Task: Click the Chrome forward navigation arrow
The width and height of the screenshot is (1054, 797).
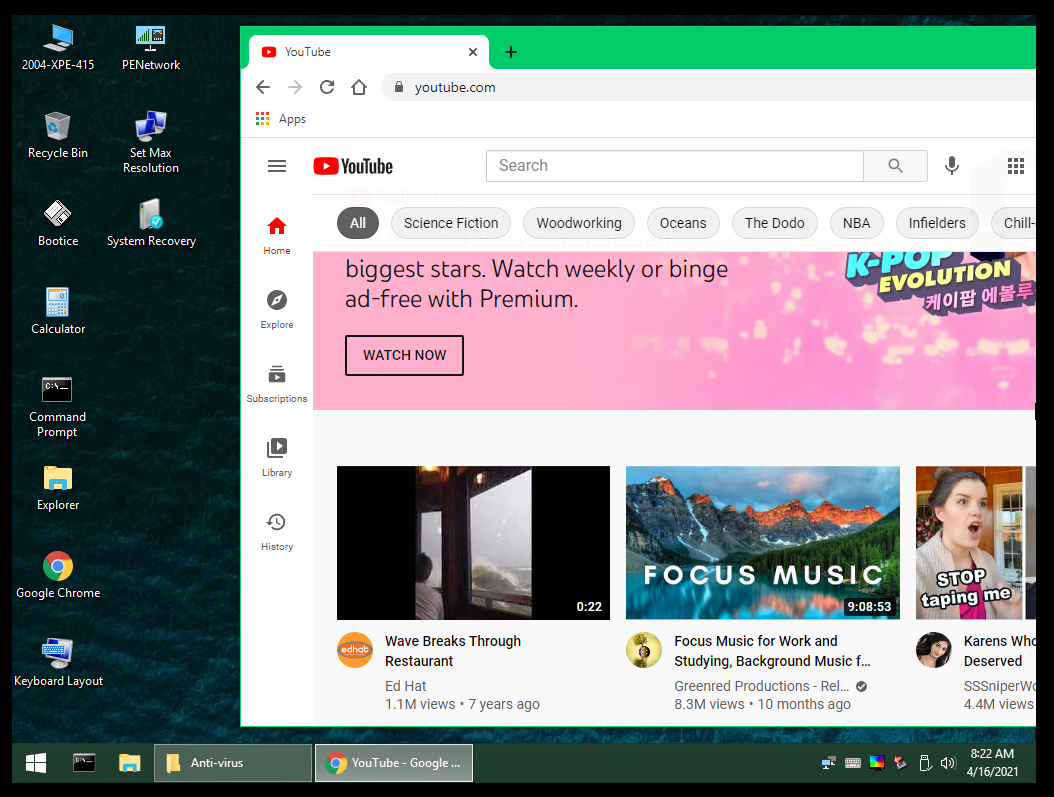Action: pyautogui.click(x=294, y=87)
